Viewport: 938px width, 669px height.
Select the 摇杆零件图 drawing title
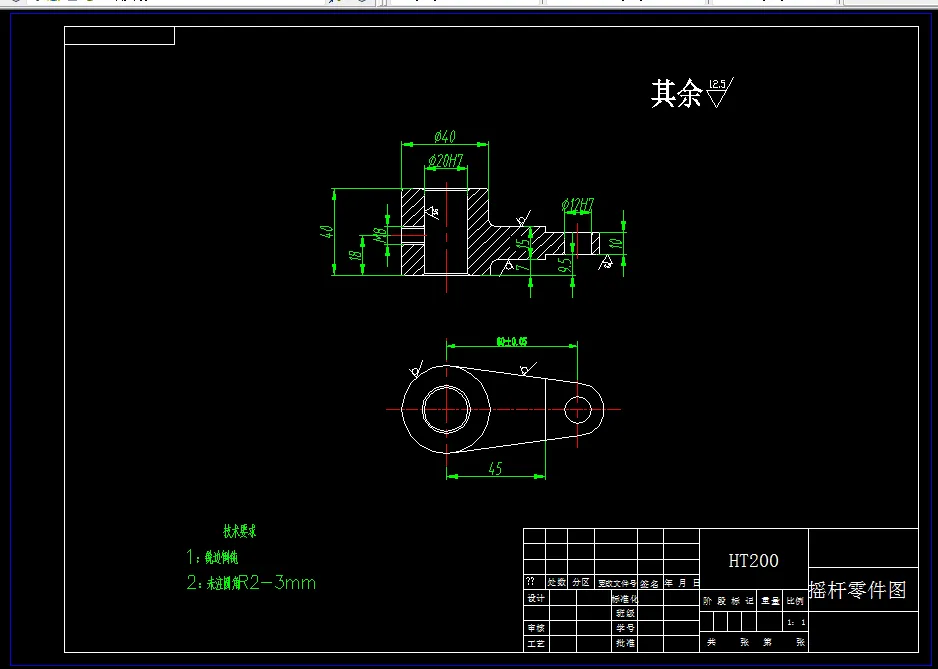[x=858, y=590]
